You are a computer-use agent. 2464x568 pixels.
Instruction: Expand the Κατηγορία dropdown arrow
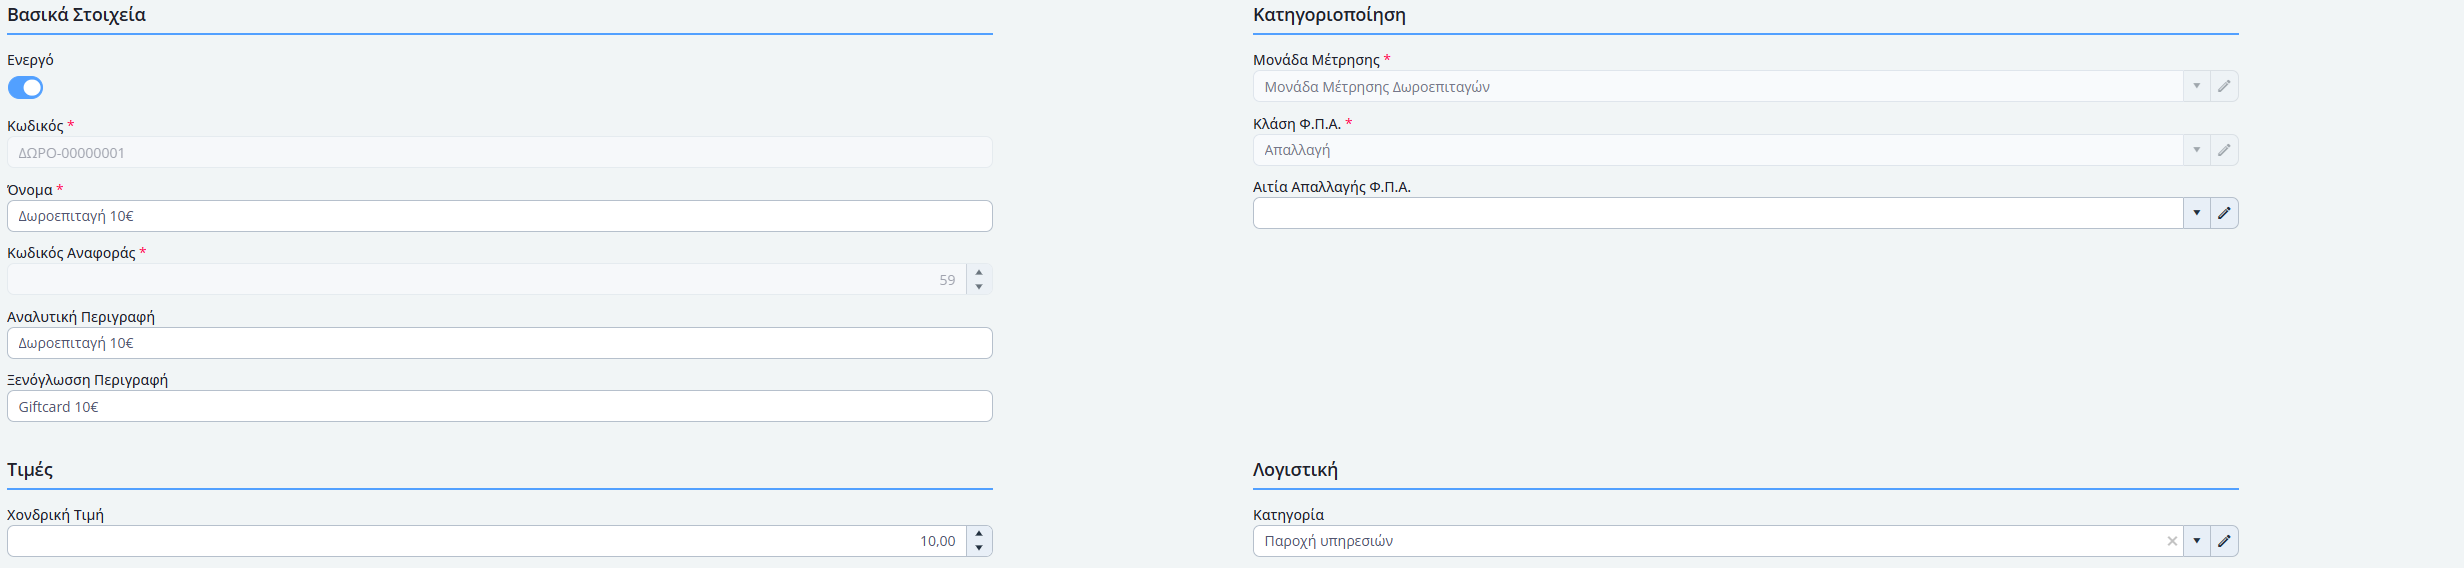(x=2196, y=541)
